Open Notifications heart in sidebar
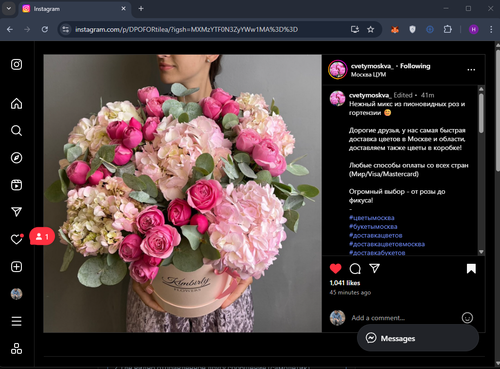 (16, 239)
